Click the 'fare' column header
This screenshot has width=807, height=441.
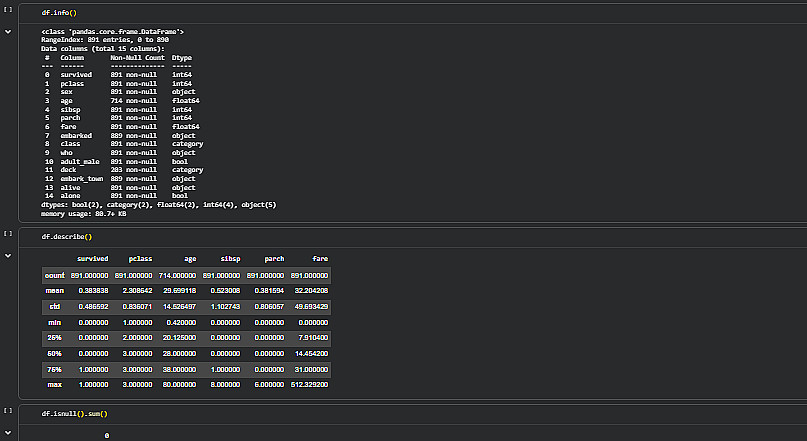click(320, 259)
